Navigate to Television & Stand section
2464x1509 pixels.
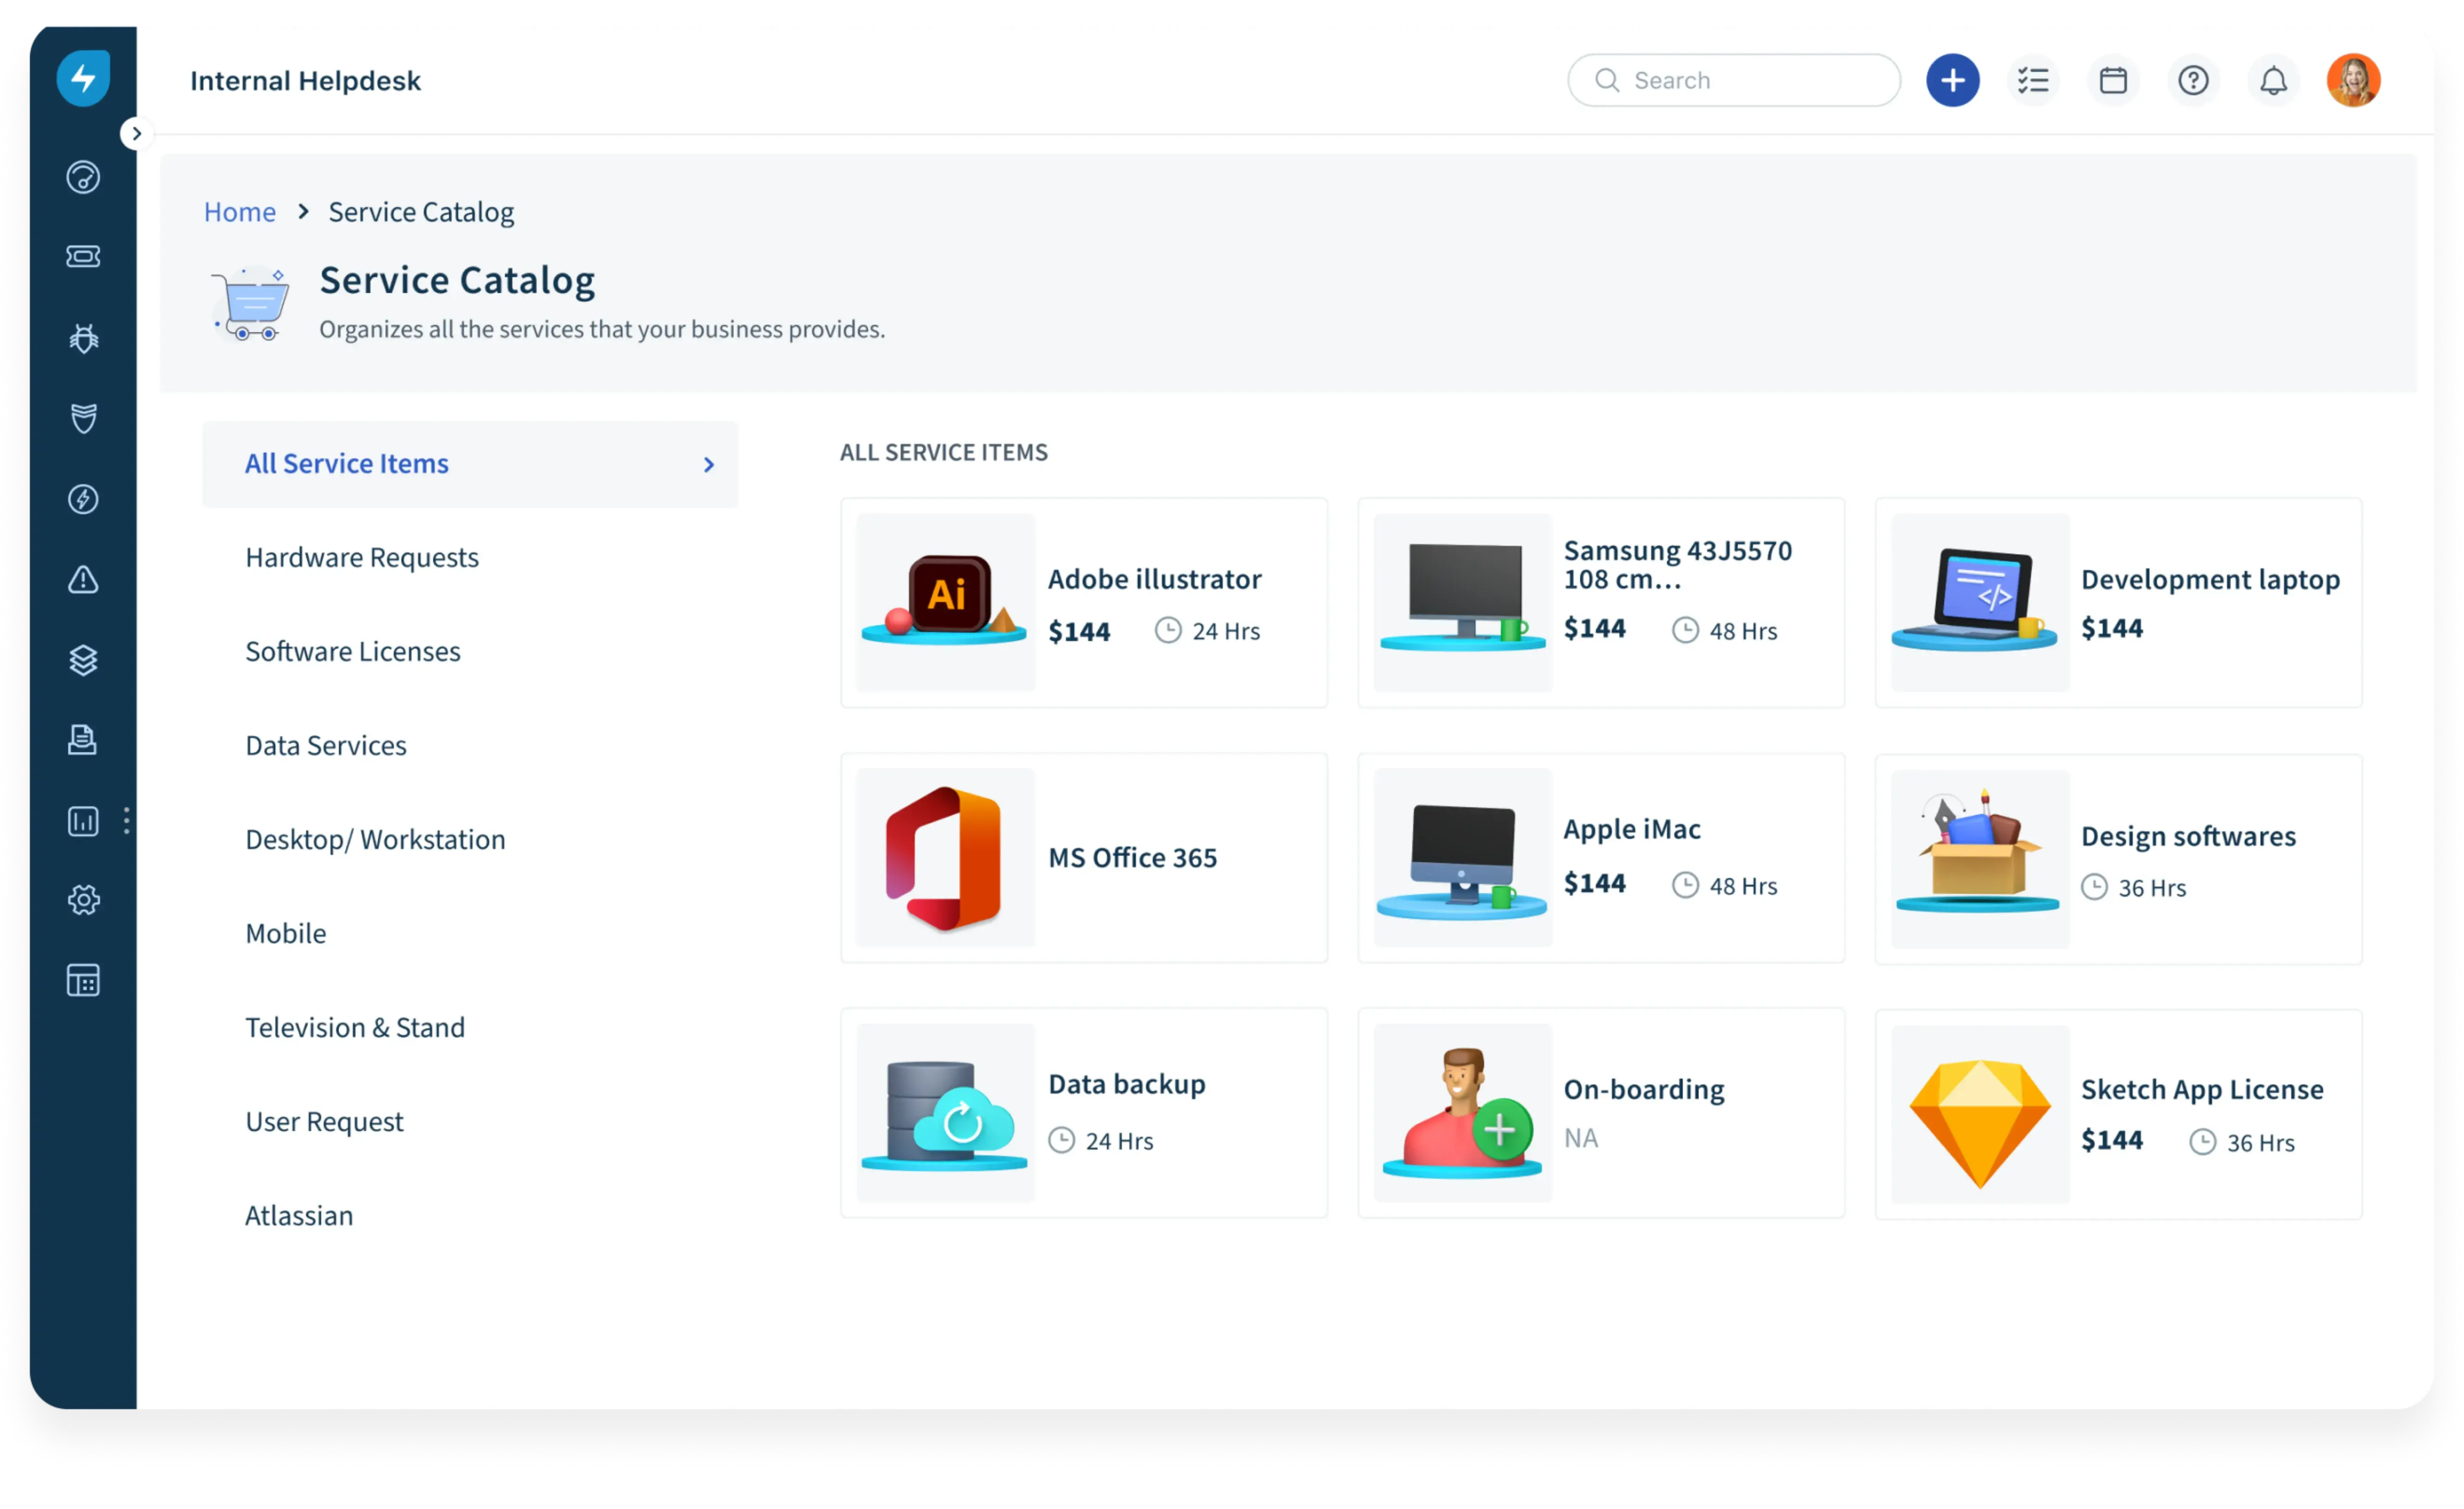354,1025
